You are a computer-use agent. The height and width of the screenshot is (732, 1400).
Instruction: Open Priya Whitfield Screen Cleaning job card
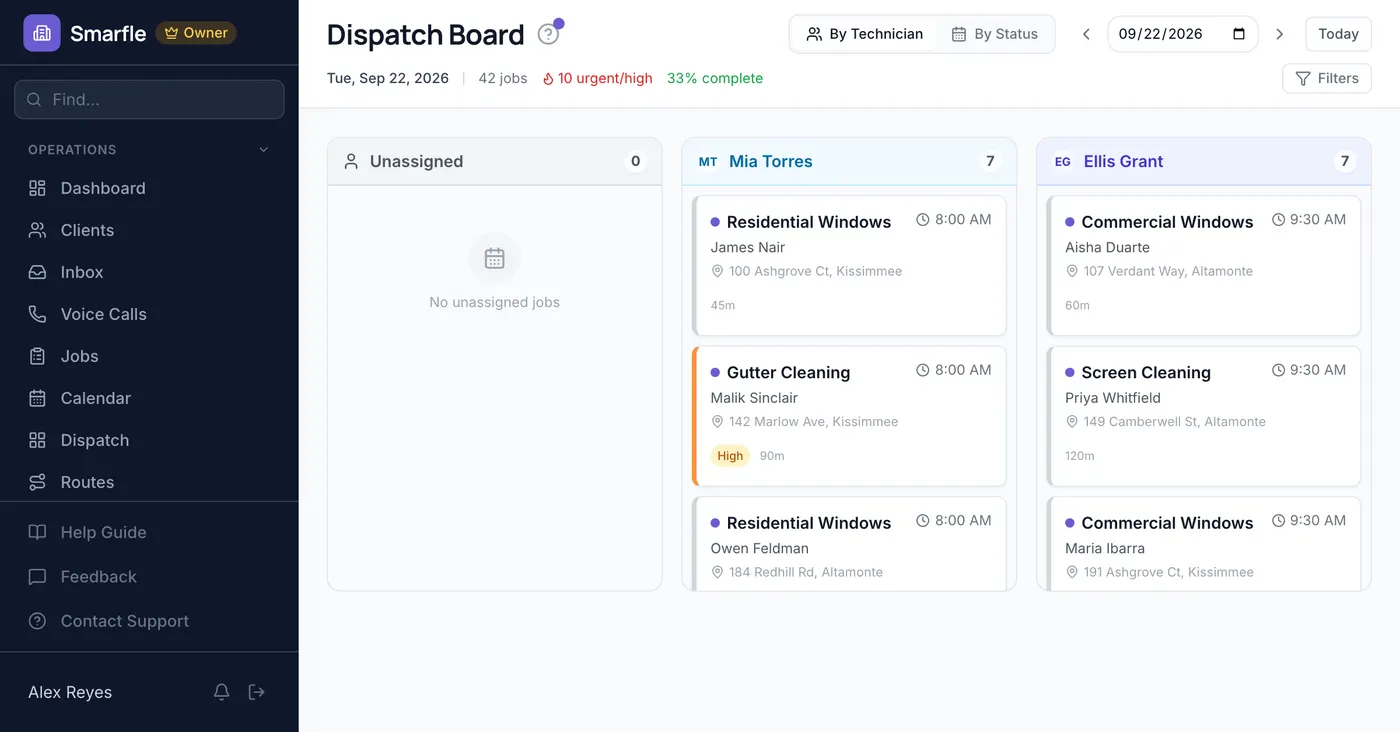pyautogui.click(x=1204, y=416)
